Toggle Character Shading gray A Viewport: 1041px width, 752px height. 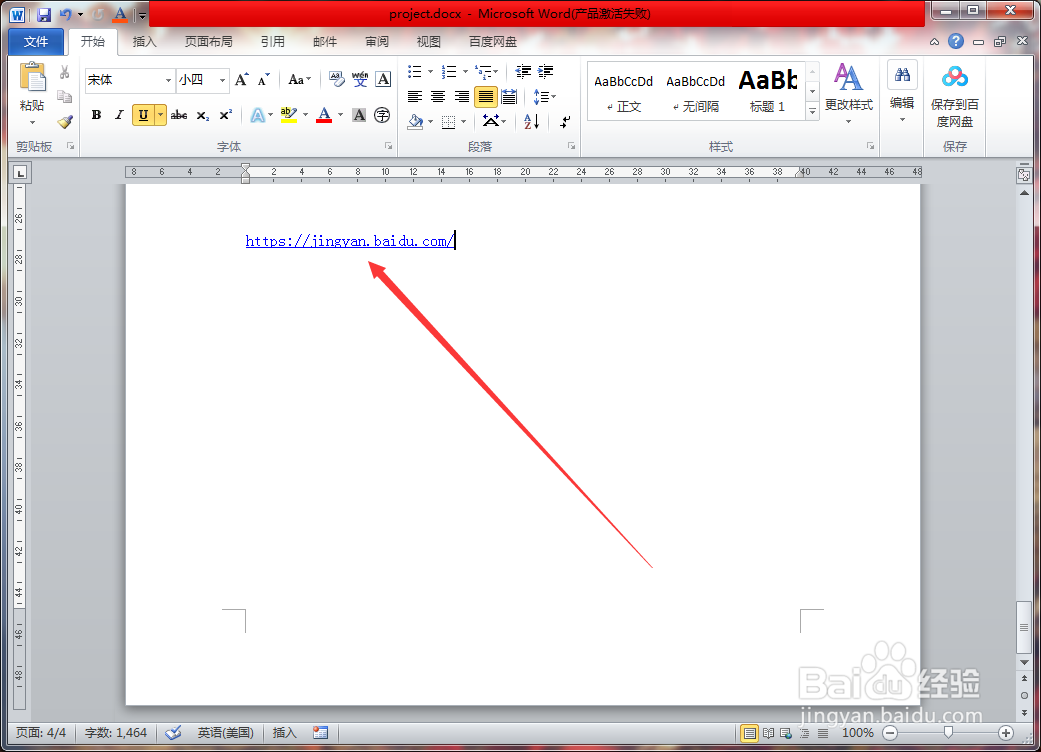[x=359, y=115]
